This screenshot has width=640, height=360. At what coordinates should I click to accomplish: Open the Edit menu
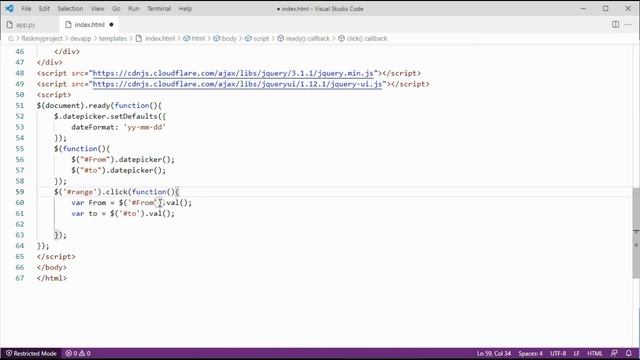[x=44, y=9]
